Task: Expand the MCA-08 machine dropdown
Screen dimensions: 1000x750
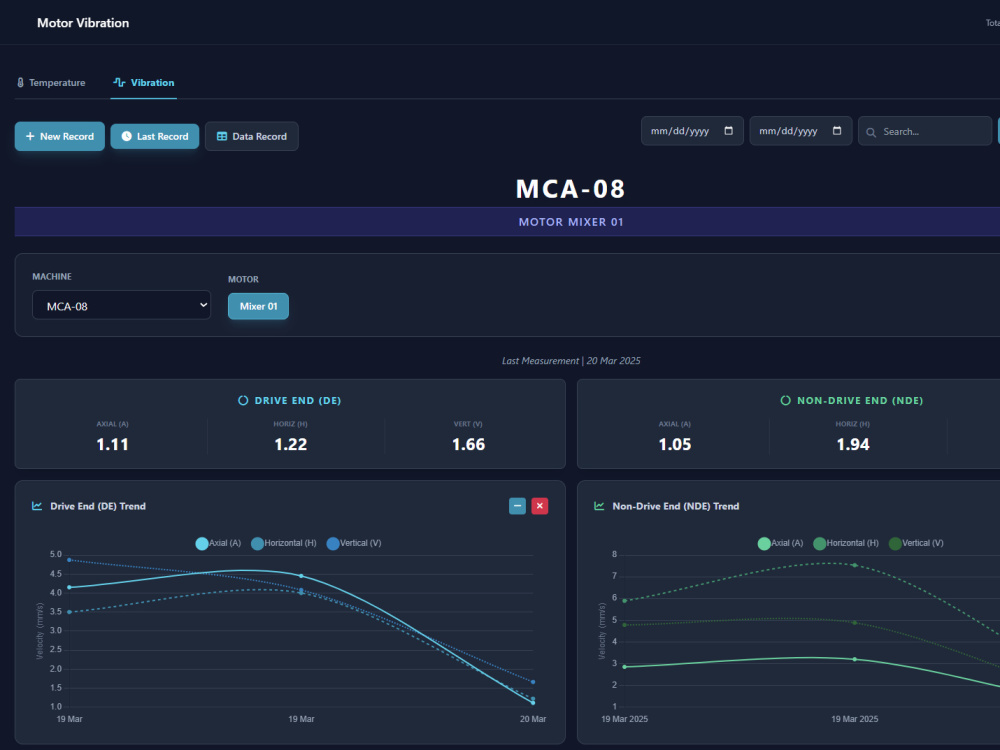Action: pos(121,305)
